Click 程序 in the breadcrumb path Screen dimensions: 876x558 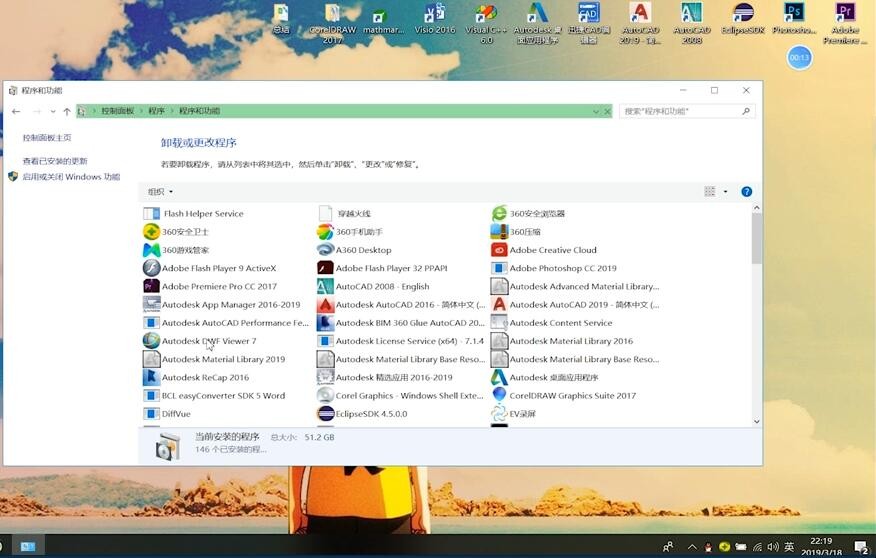pos(156,111)
